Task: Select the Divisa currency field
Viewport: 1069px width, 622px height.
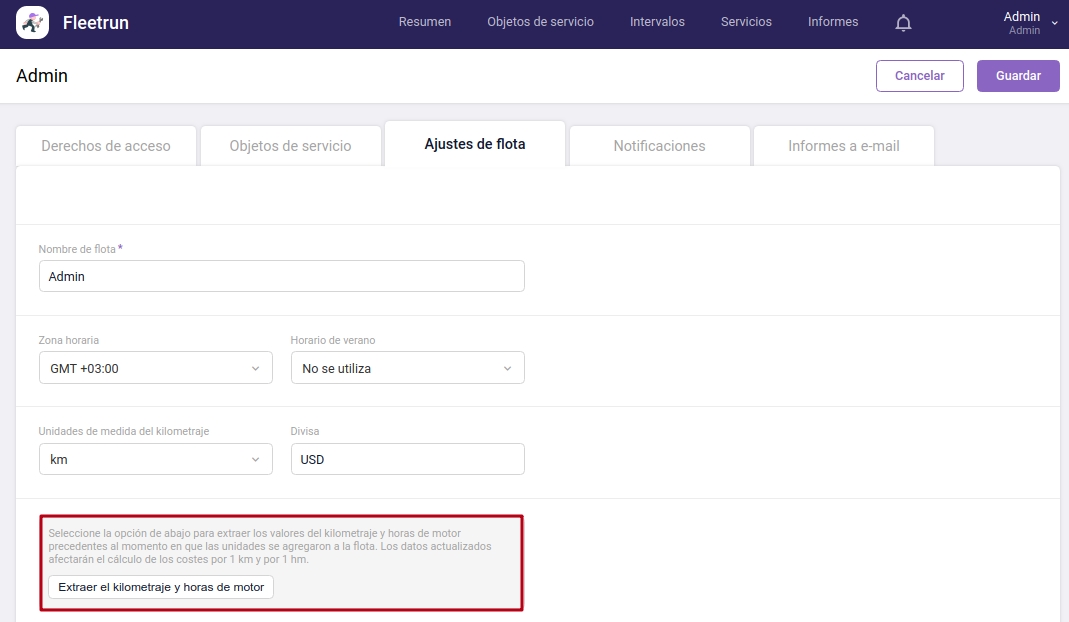Action: click(407, 459)
